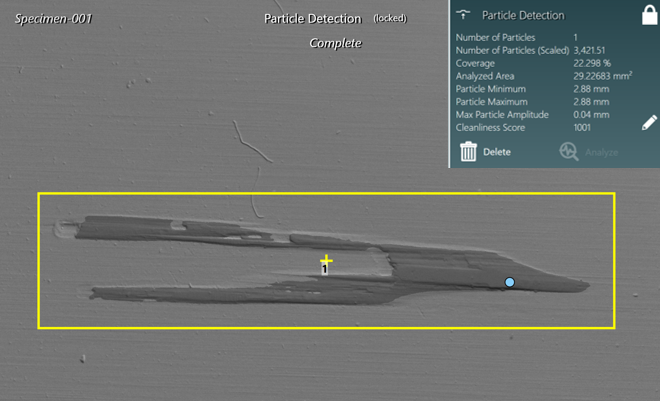Click the Analyze magnifier icon
Screen dimensions: 660x401
[x=569, y=151]
